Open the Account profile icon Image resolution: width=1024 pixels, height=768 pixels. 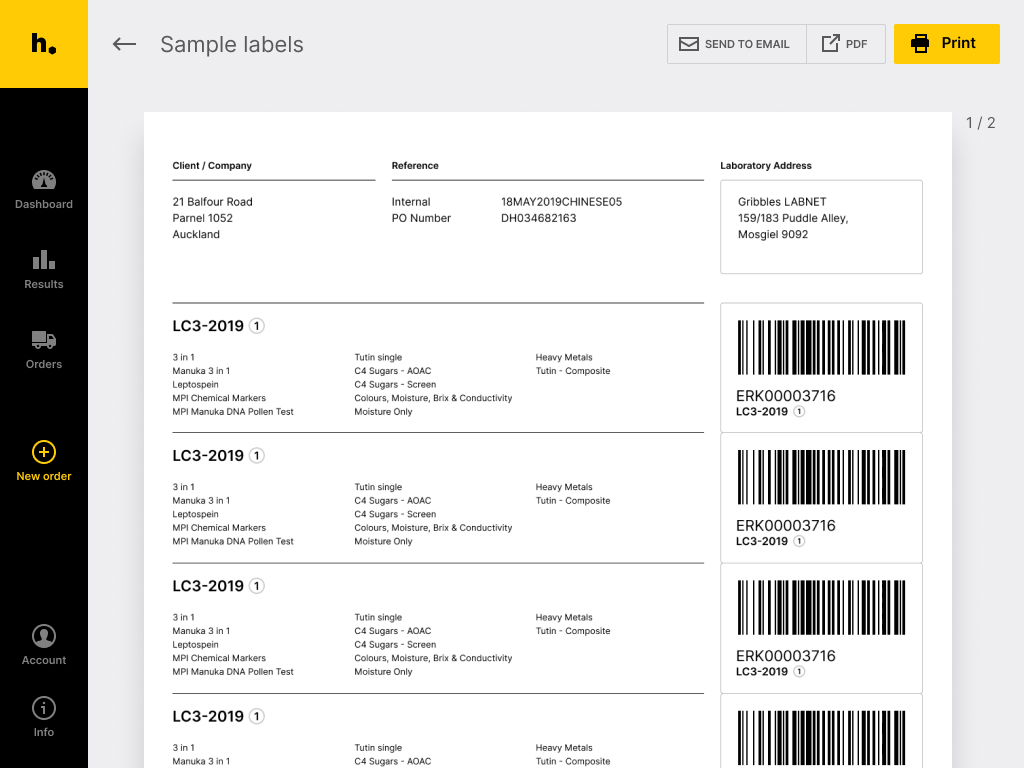pos(44,636)
